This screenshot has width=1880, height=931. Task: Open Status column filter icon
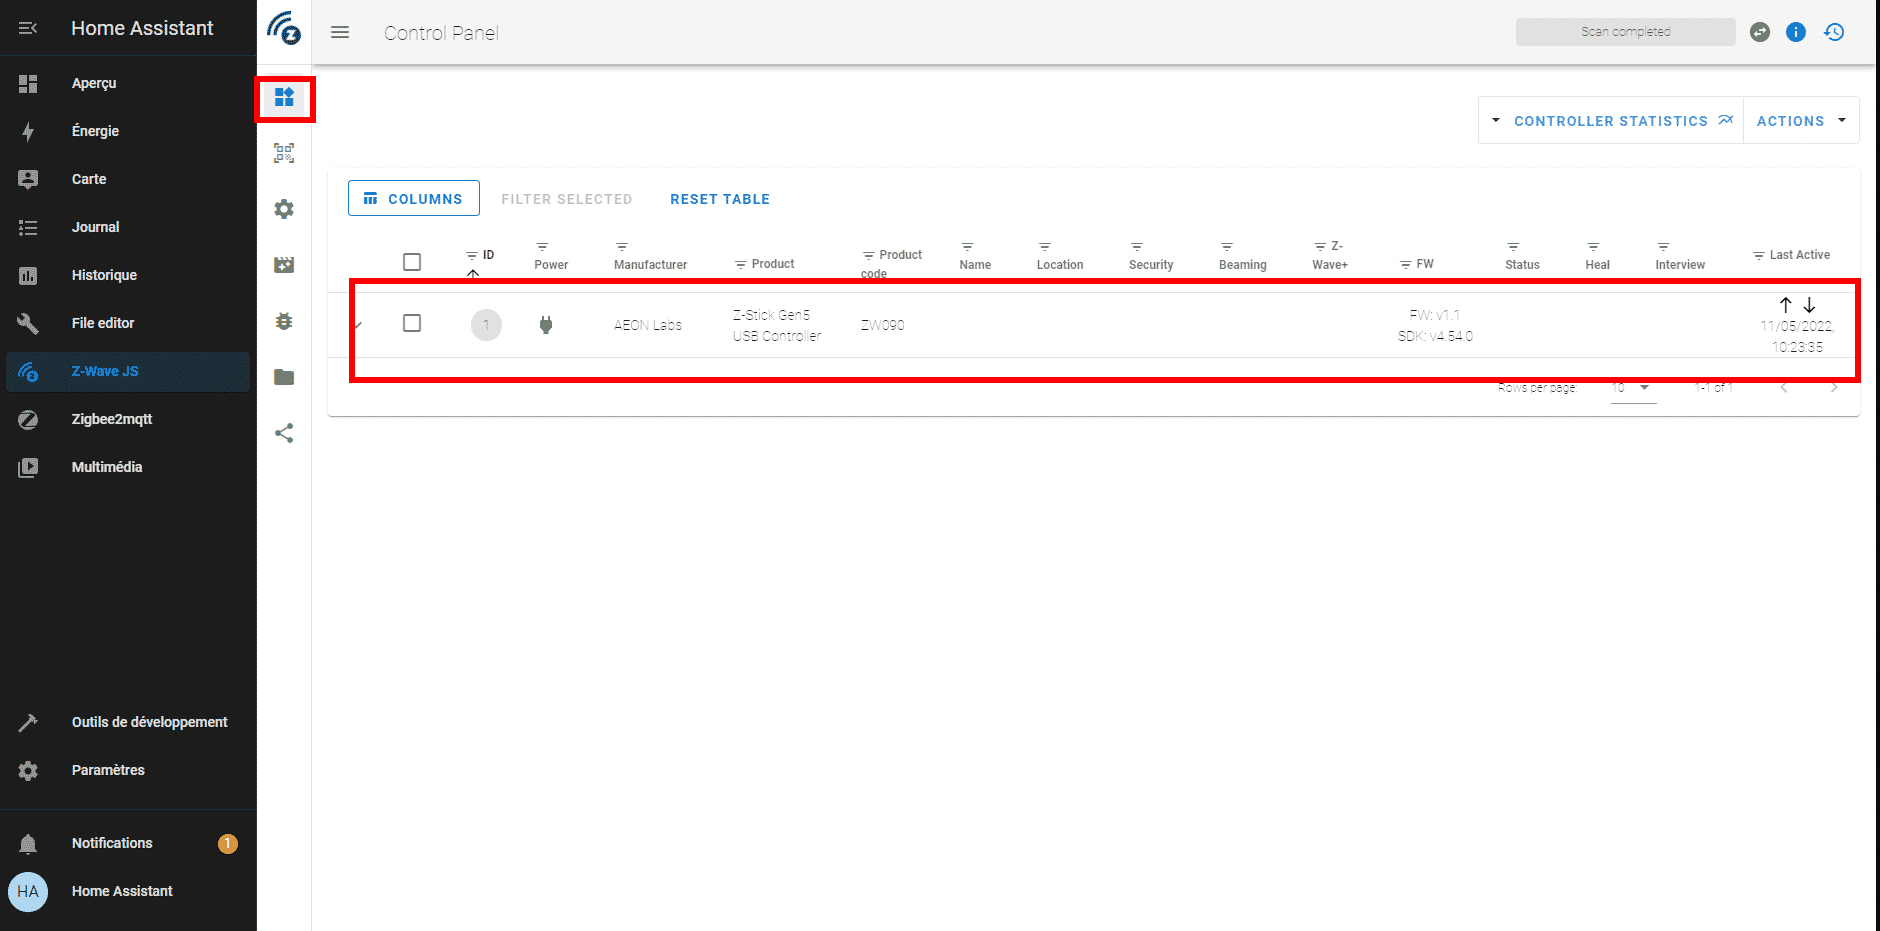(x=1513, y=246)
